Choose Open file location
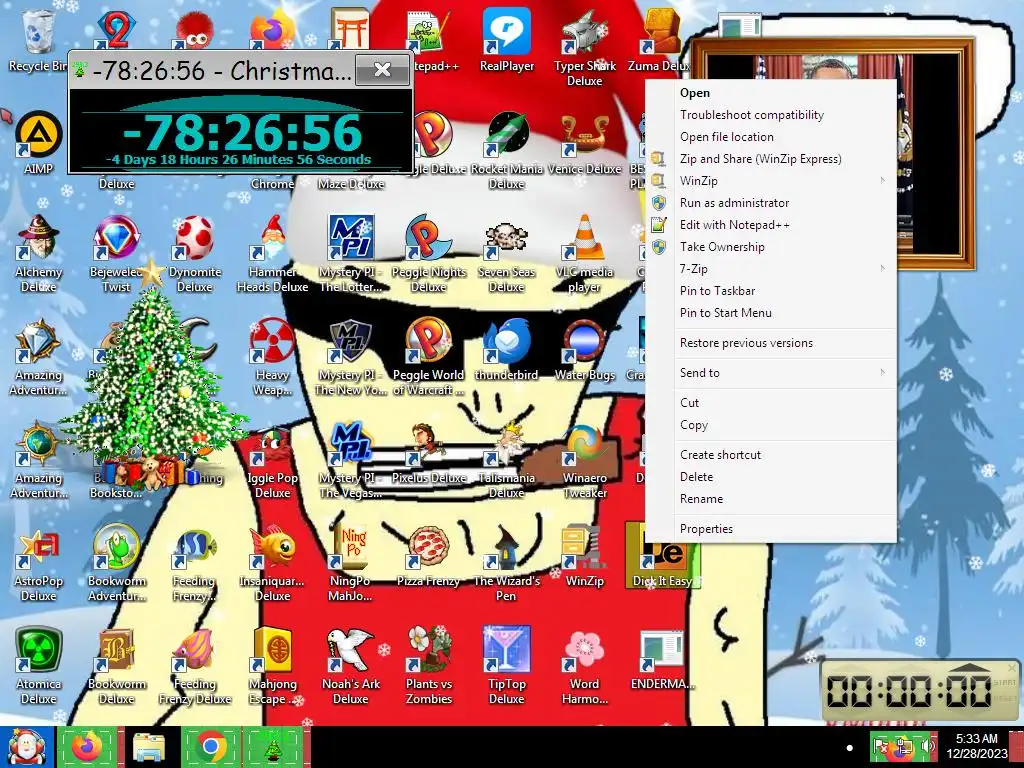Screen dimensions: 1024x768 (771, 137)
